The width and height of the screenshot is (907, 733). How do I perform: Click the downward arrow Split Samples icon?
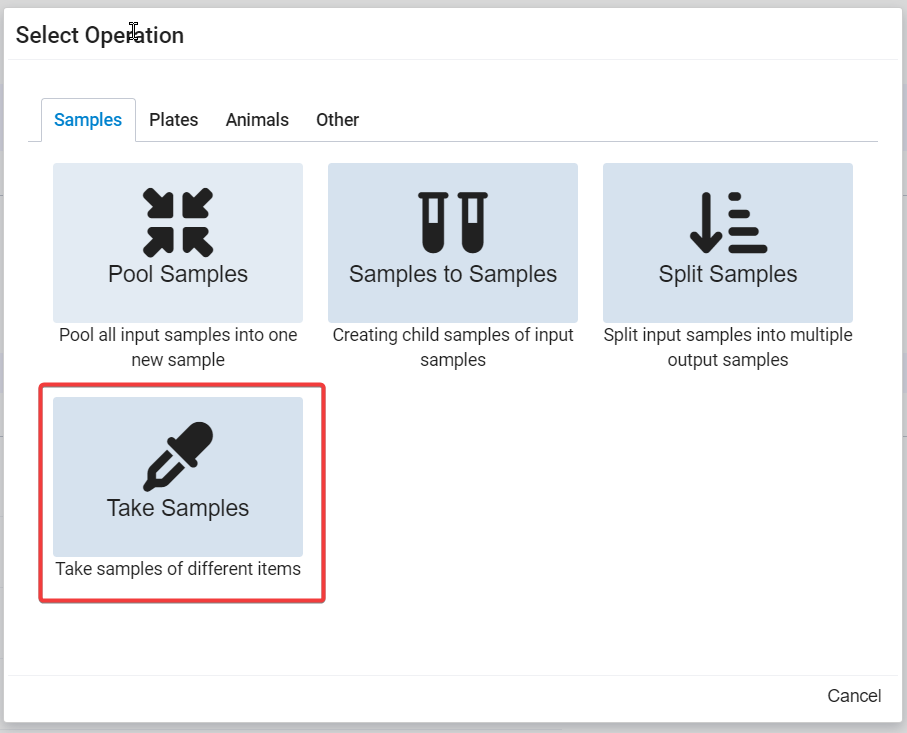[728, 222]
